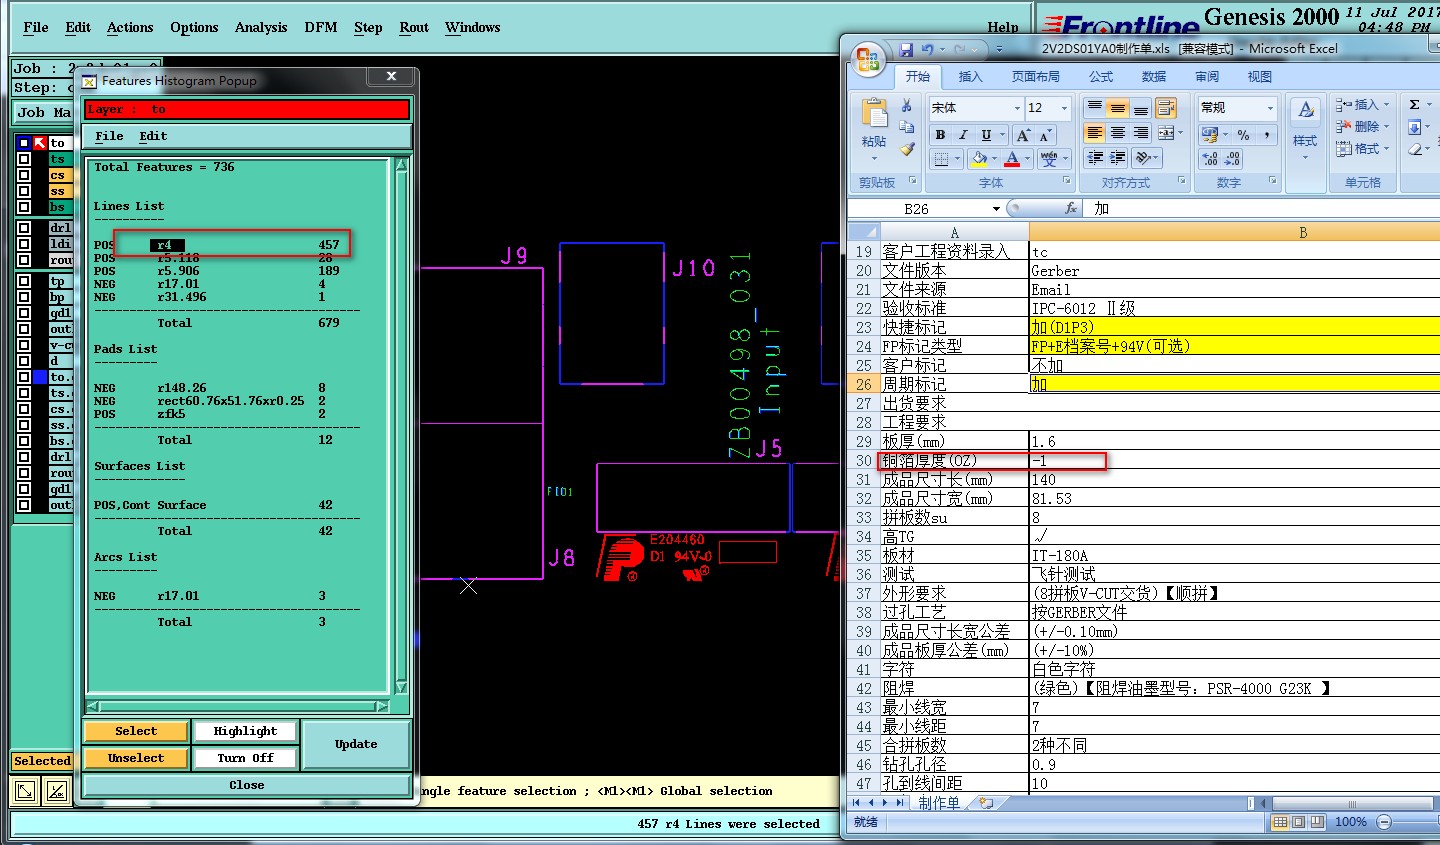Viewport: 1440px width, 845px height.
Task: Expand the number format dropdown 常规
Action: (1270, 108)
